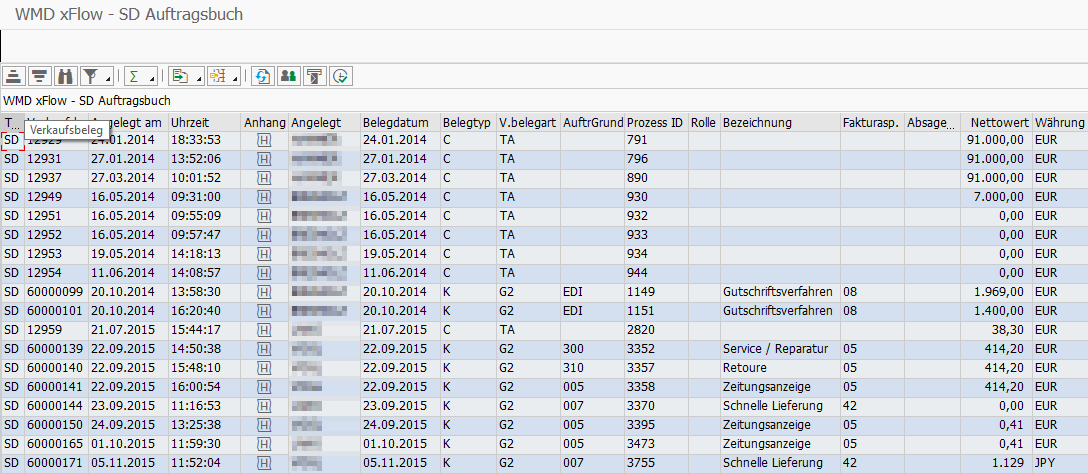The height and width of the screenshot is (474, 1088).
Task: Click the two-persons user icon
Action: coord(288,76)
